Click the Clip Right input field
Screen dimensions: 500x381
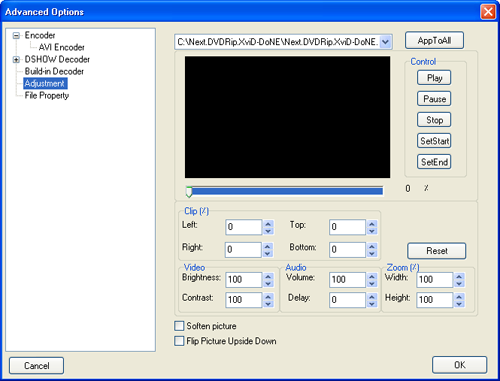[243, 250]
